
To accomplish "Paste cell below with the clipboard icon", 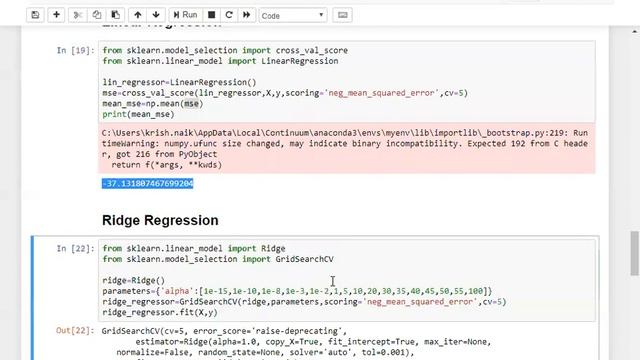I will coord(116,15).
